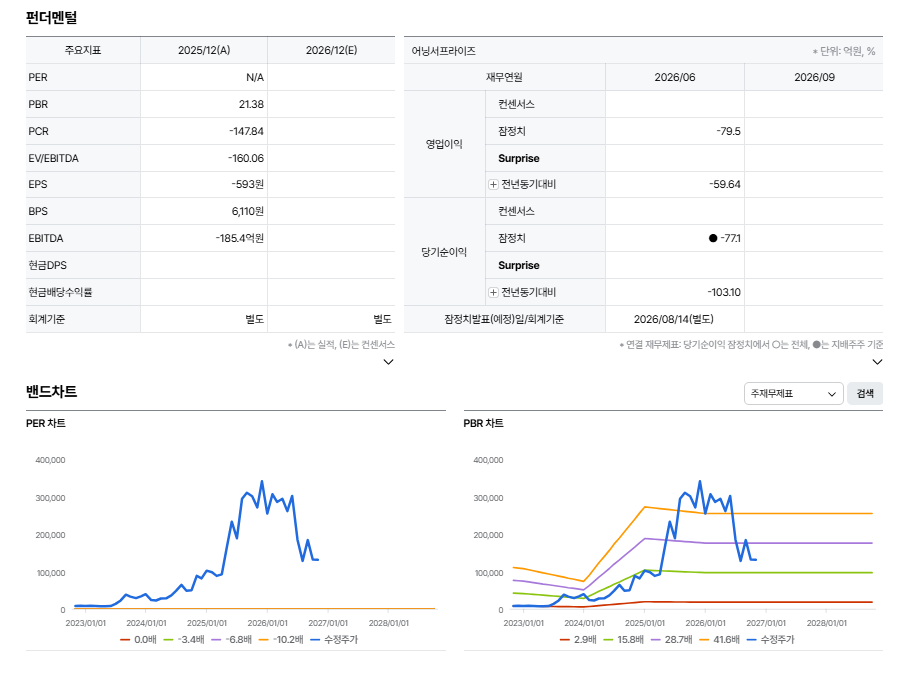Select the 2026/06 column header
This screenshot has width=910, height=677.
(x=674, y=77)
